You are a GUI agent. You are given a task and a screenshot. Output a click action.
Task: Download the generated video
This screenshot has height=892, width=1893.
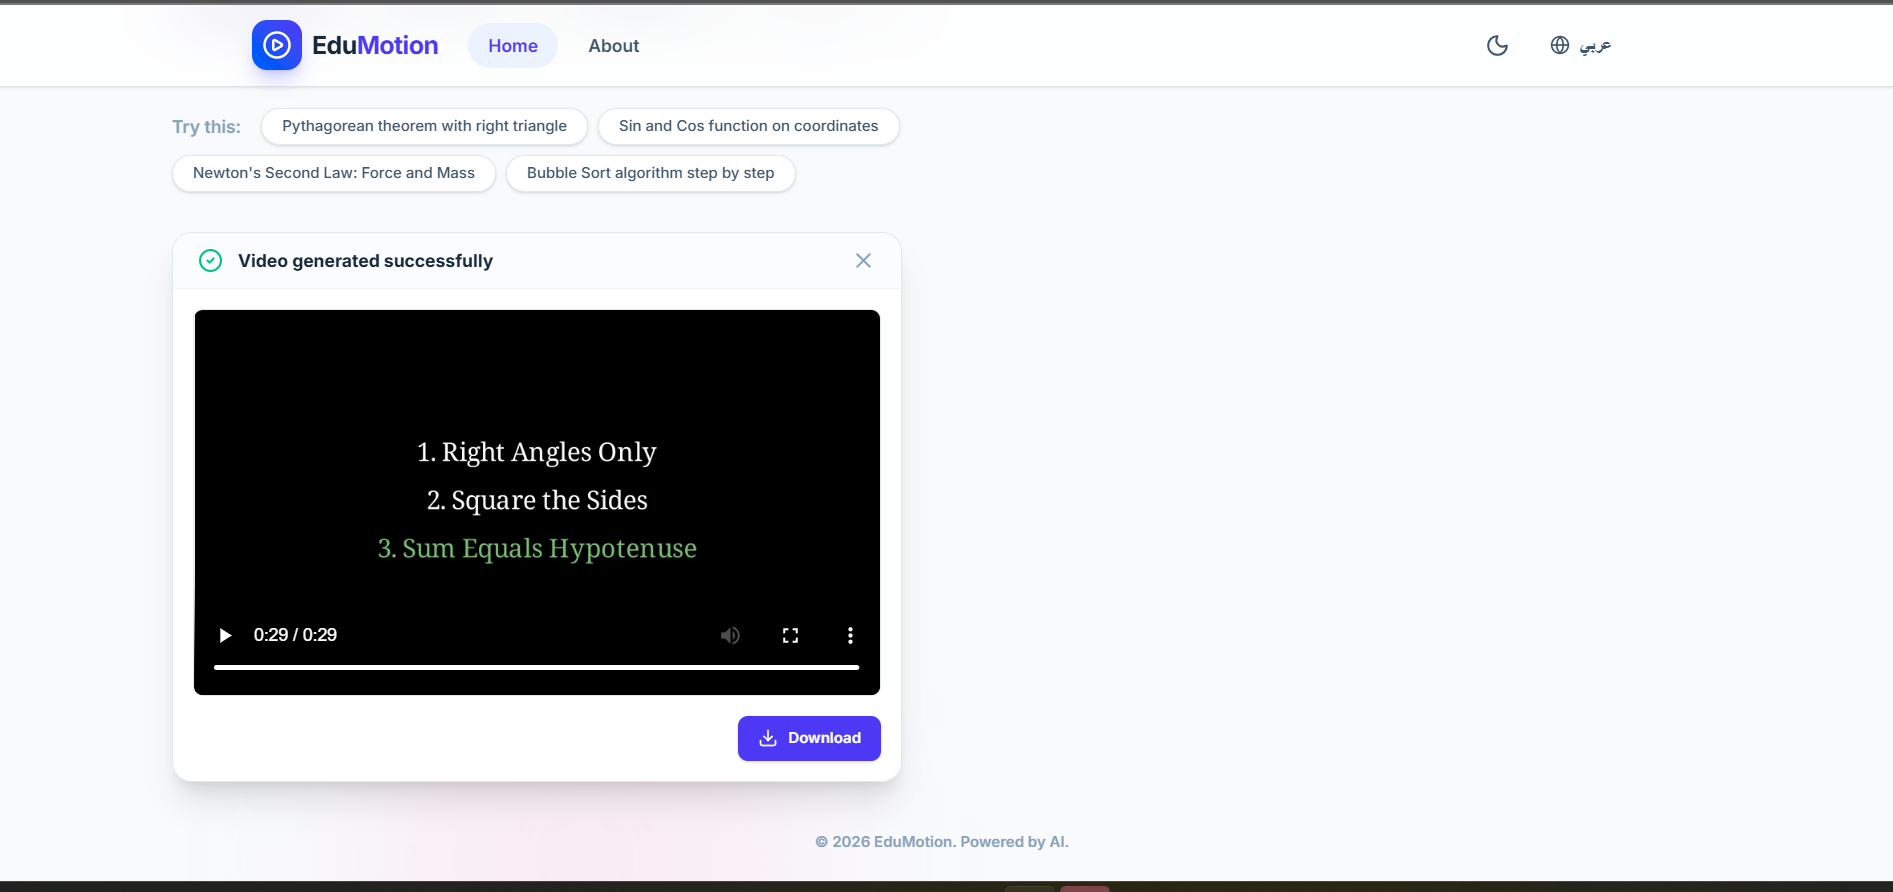[x=809, y=738]
